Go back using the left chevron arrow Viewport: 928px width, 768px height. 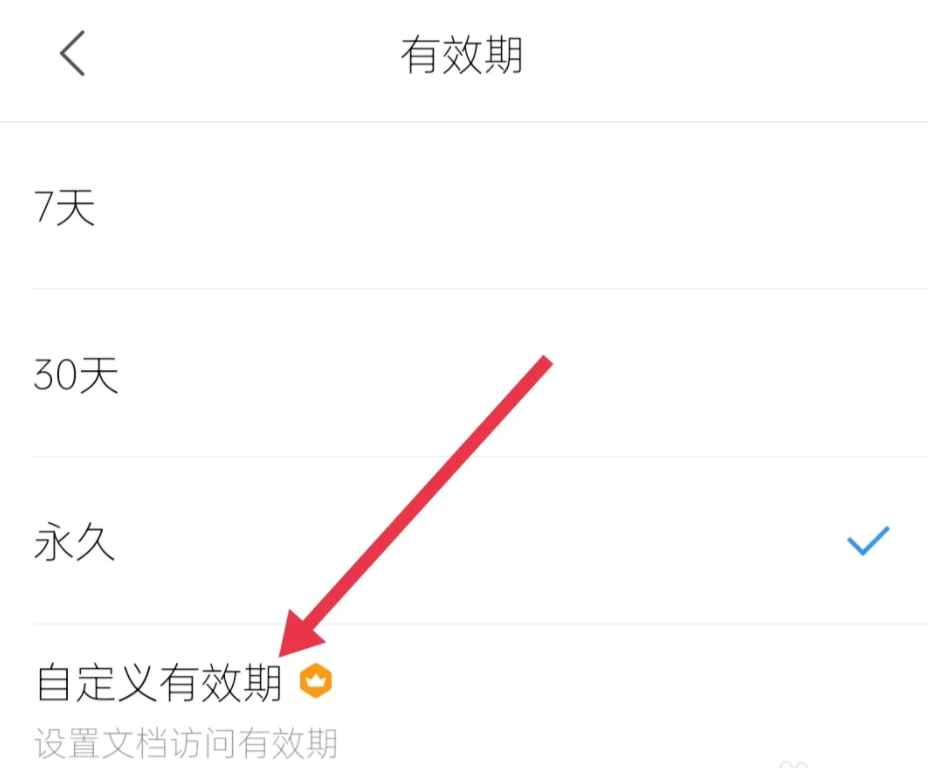point(72,53)
